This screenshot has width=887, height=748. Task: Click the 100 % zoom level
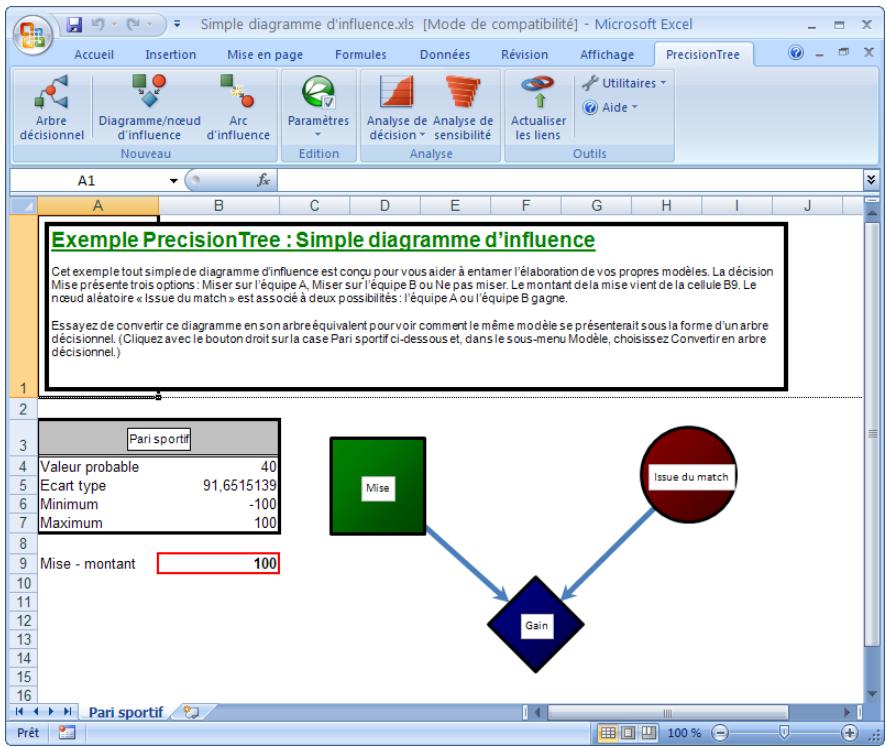click(x=684, y=733)
